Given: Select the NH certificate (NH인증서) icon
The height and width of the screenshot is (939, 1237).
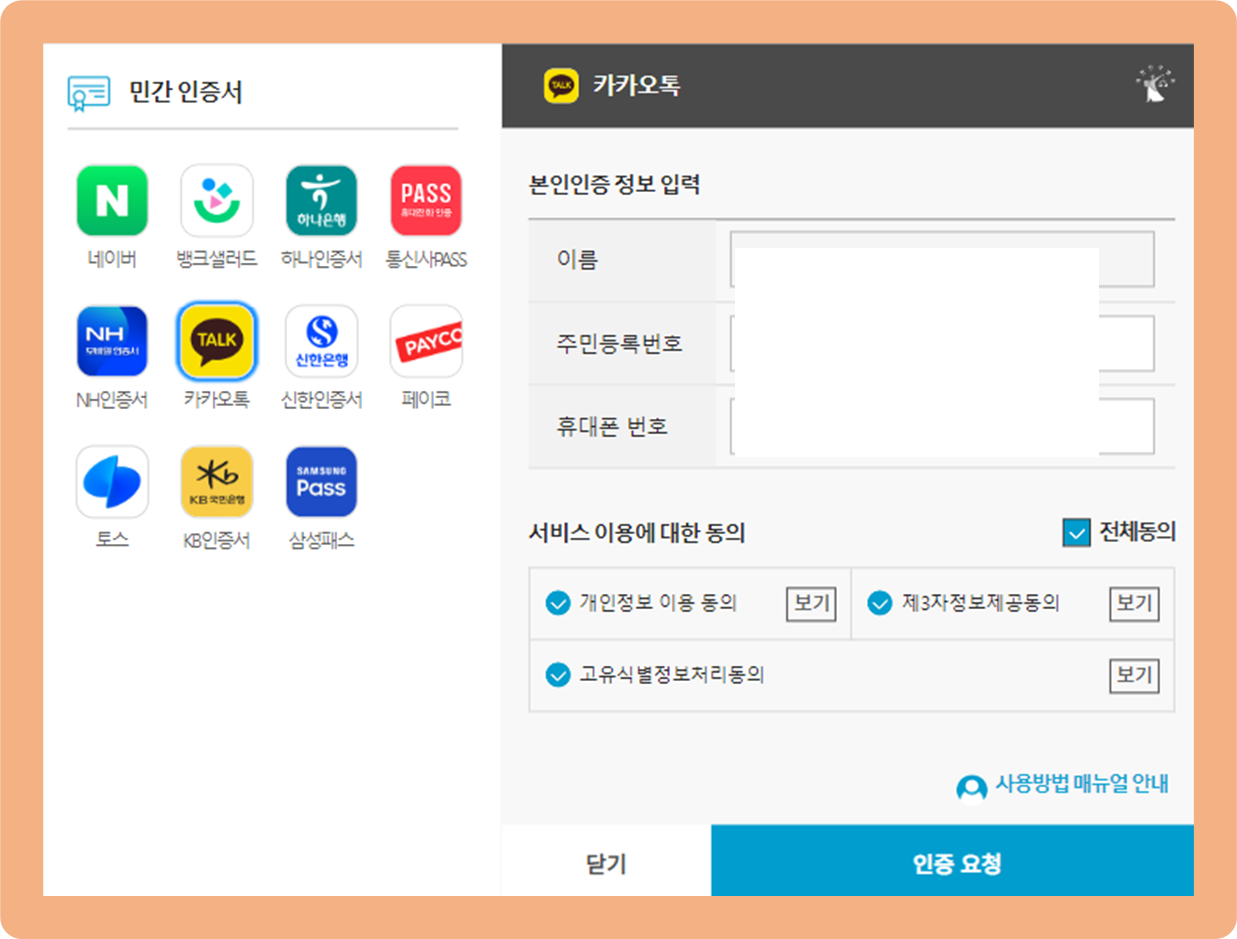Looking at the screenshot, I should pyautogui.click(x=112, y=341).
